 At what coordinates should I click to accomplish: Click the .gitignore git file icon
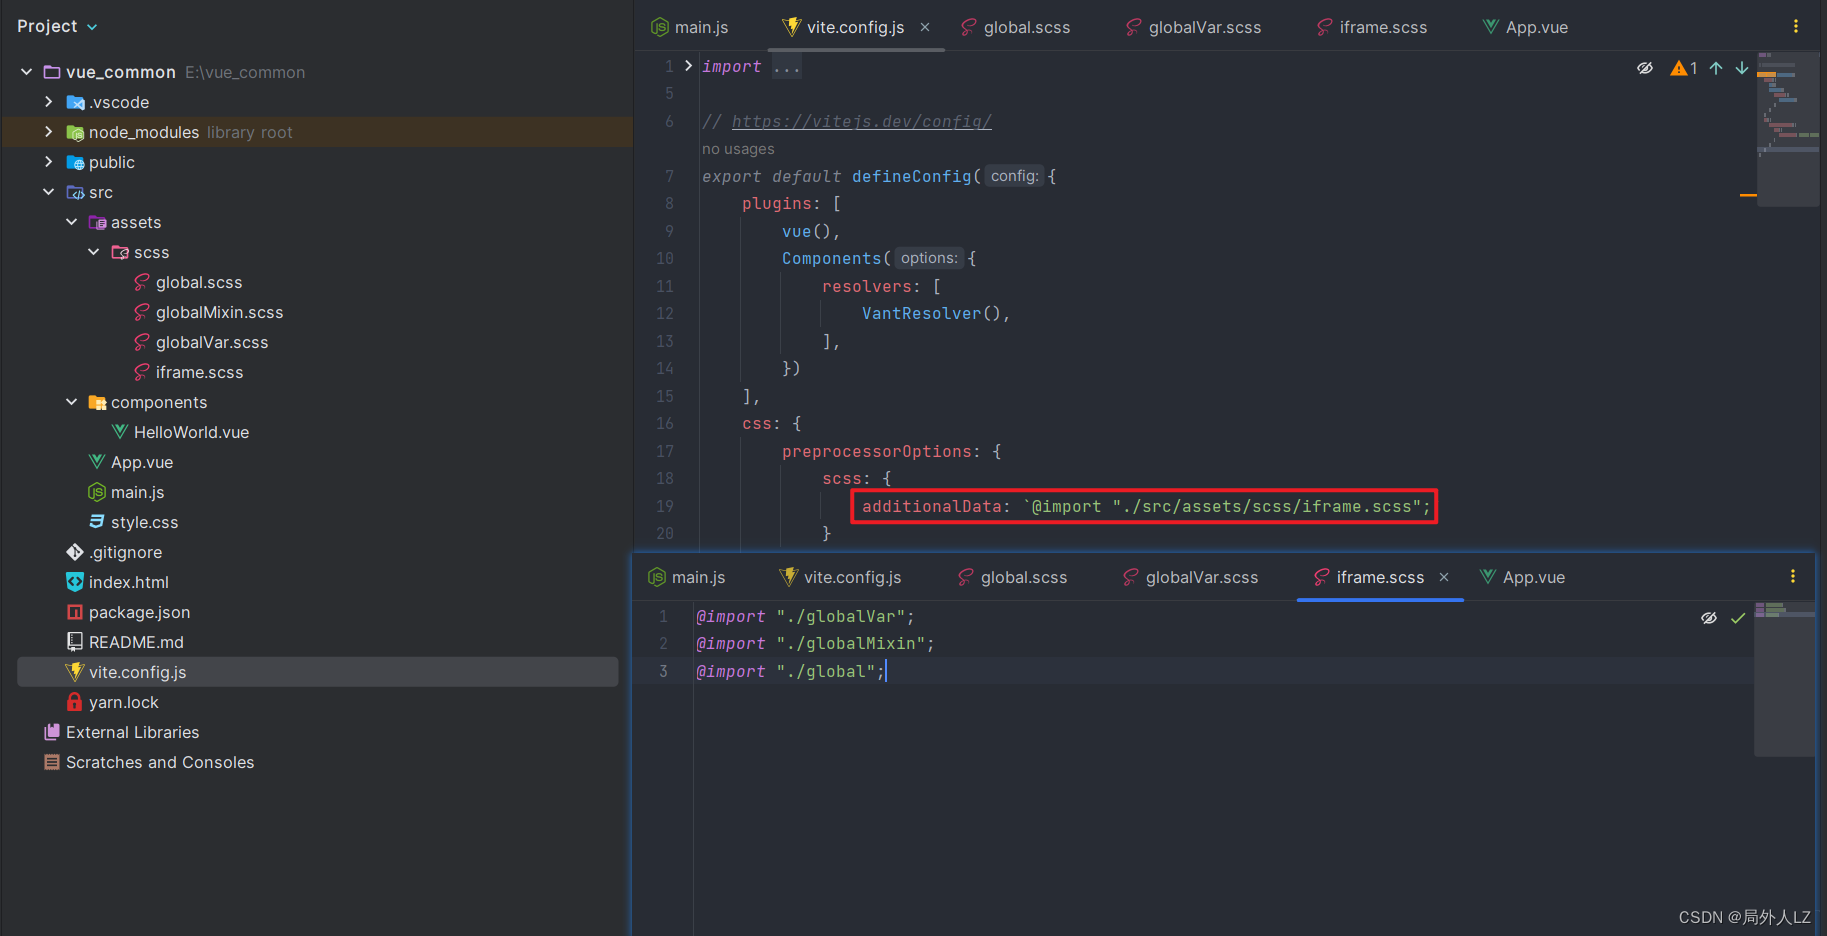(75, 552)
